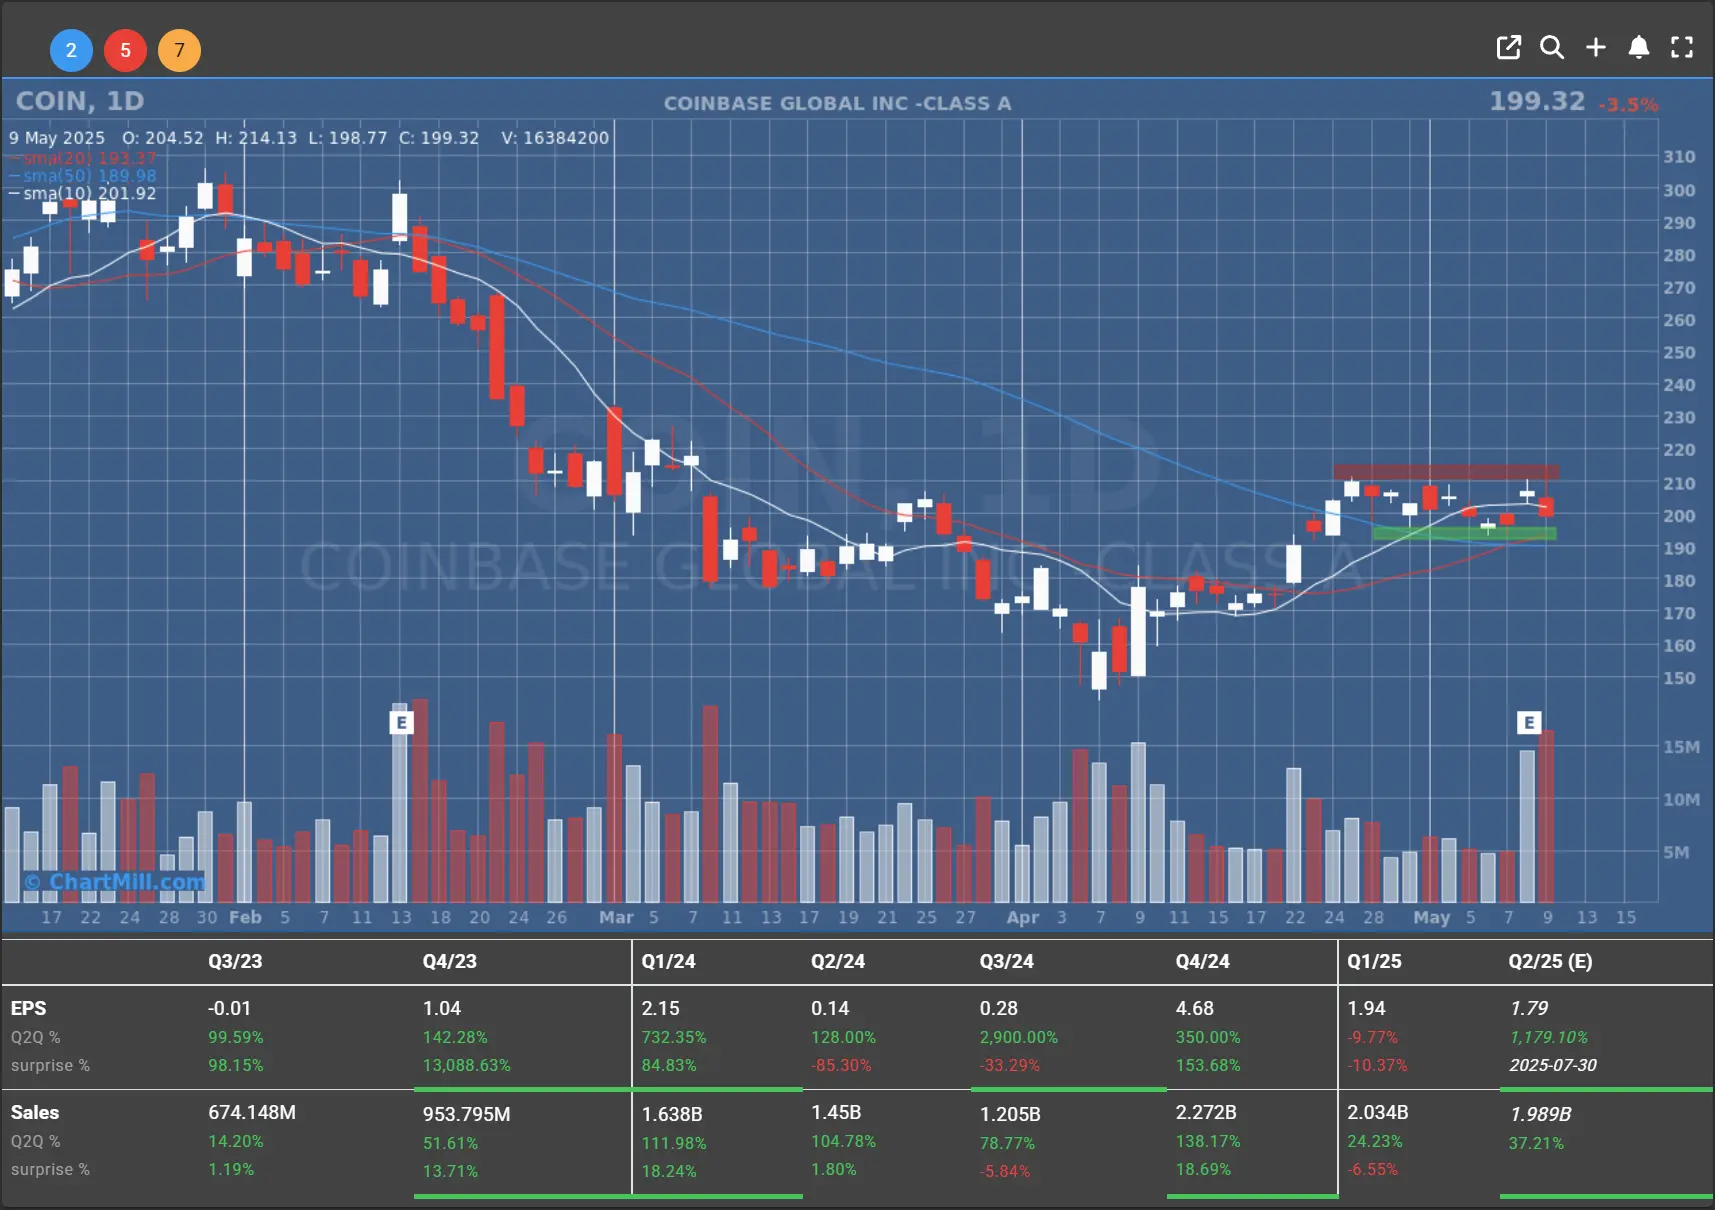Click the February earnings E marker
Viewport: 1715px width, 1210px height.
coord(401,722)
